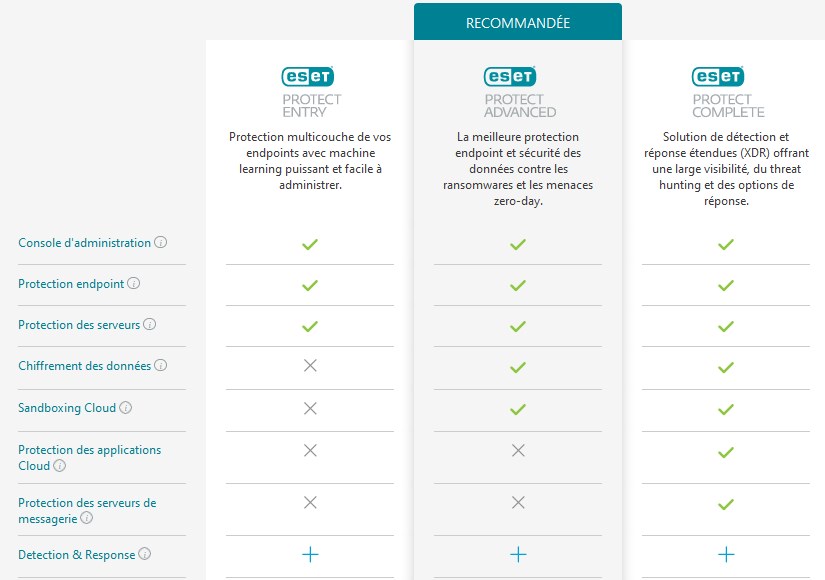Click the info icon for Chiffrement des données

pyautogui.click(x=162, y=366)
